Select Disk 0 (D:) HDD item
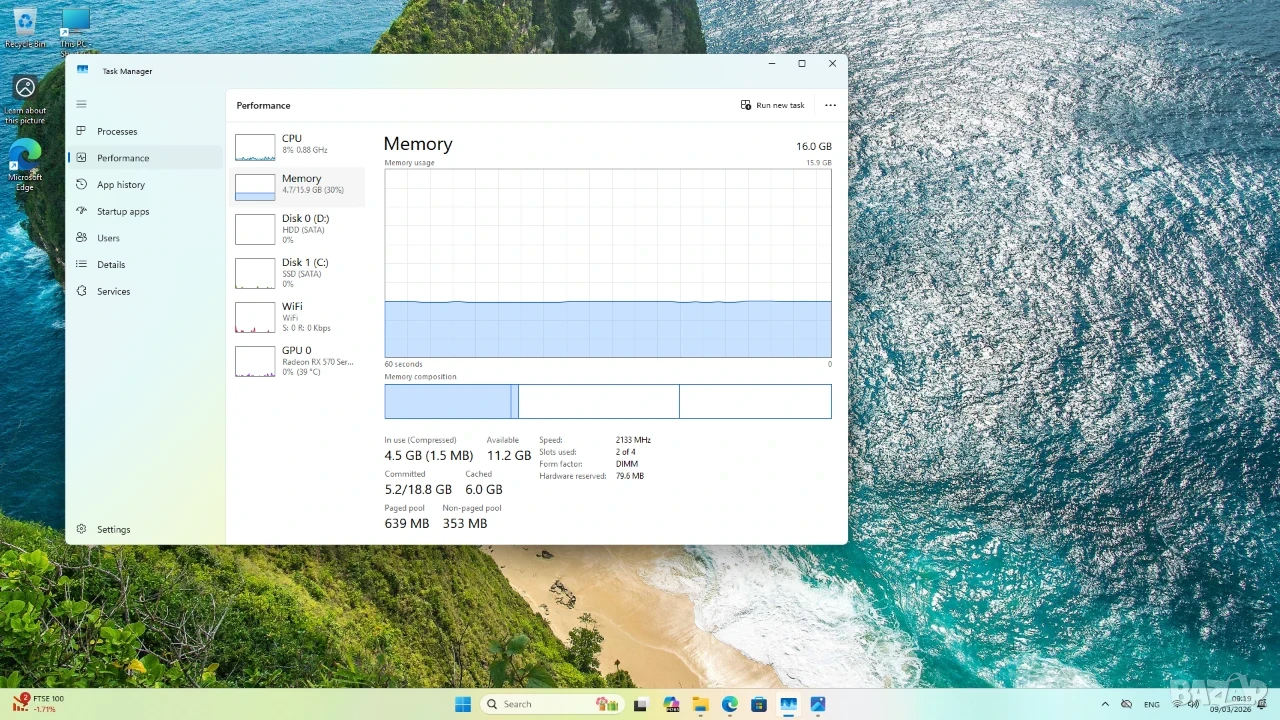This screenshot has height=720, width=1280. coord(299,229)
